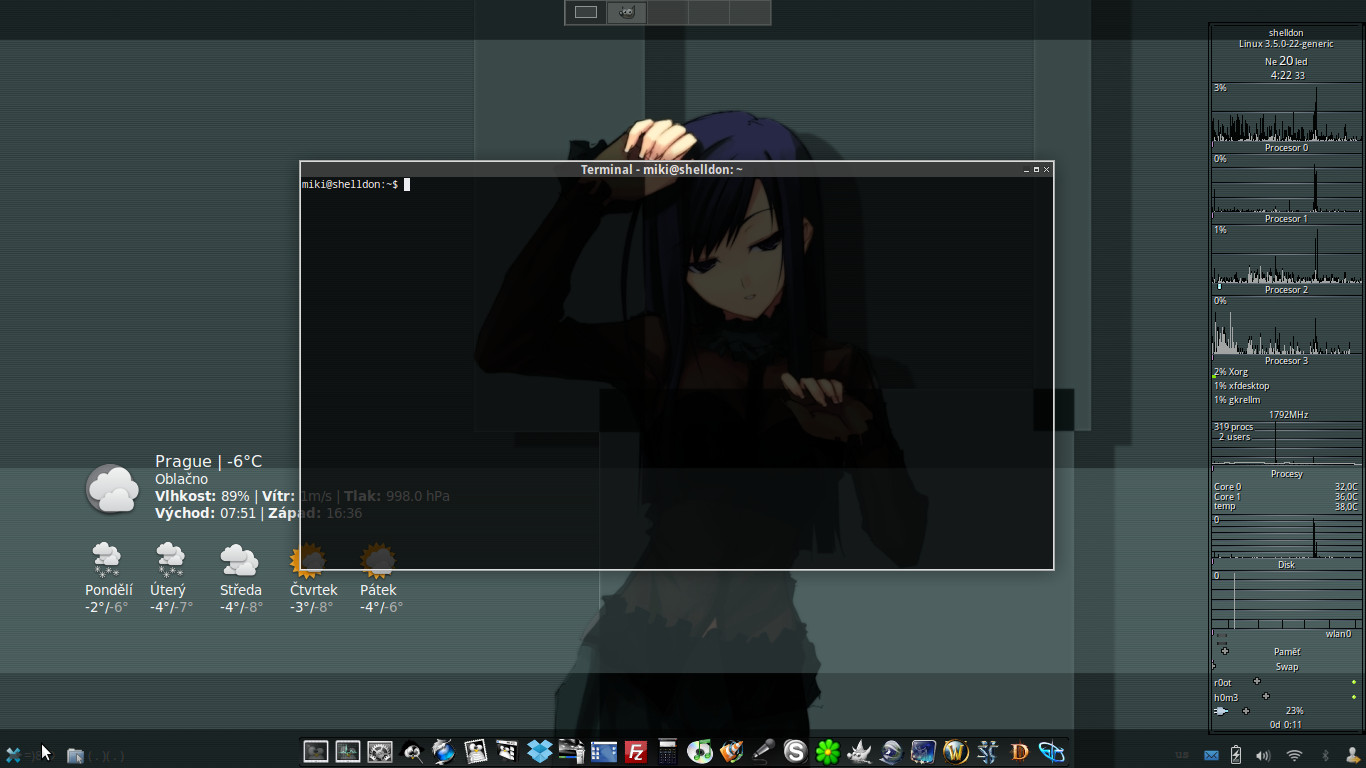Toggle the Bluetooth tray indicator
This screenshot has width=1366, height=768.
[1325, 756]
